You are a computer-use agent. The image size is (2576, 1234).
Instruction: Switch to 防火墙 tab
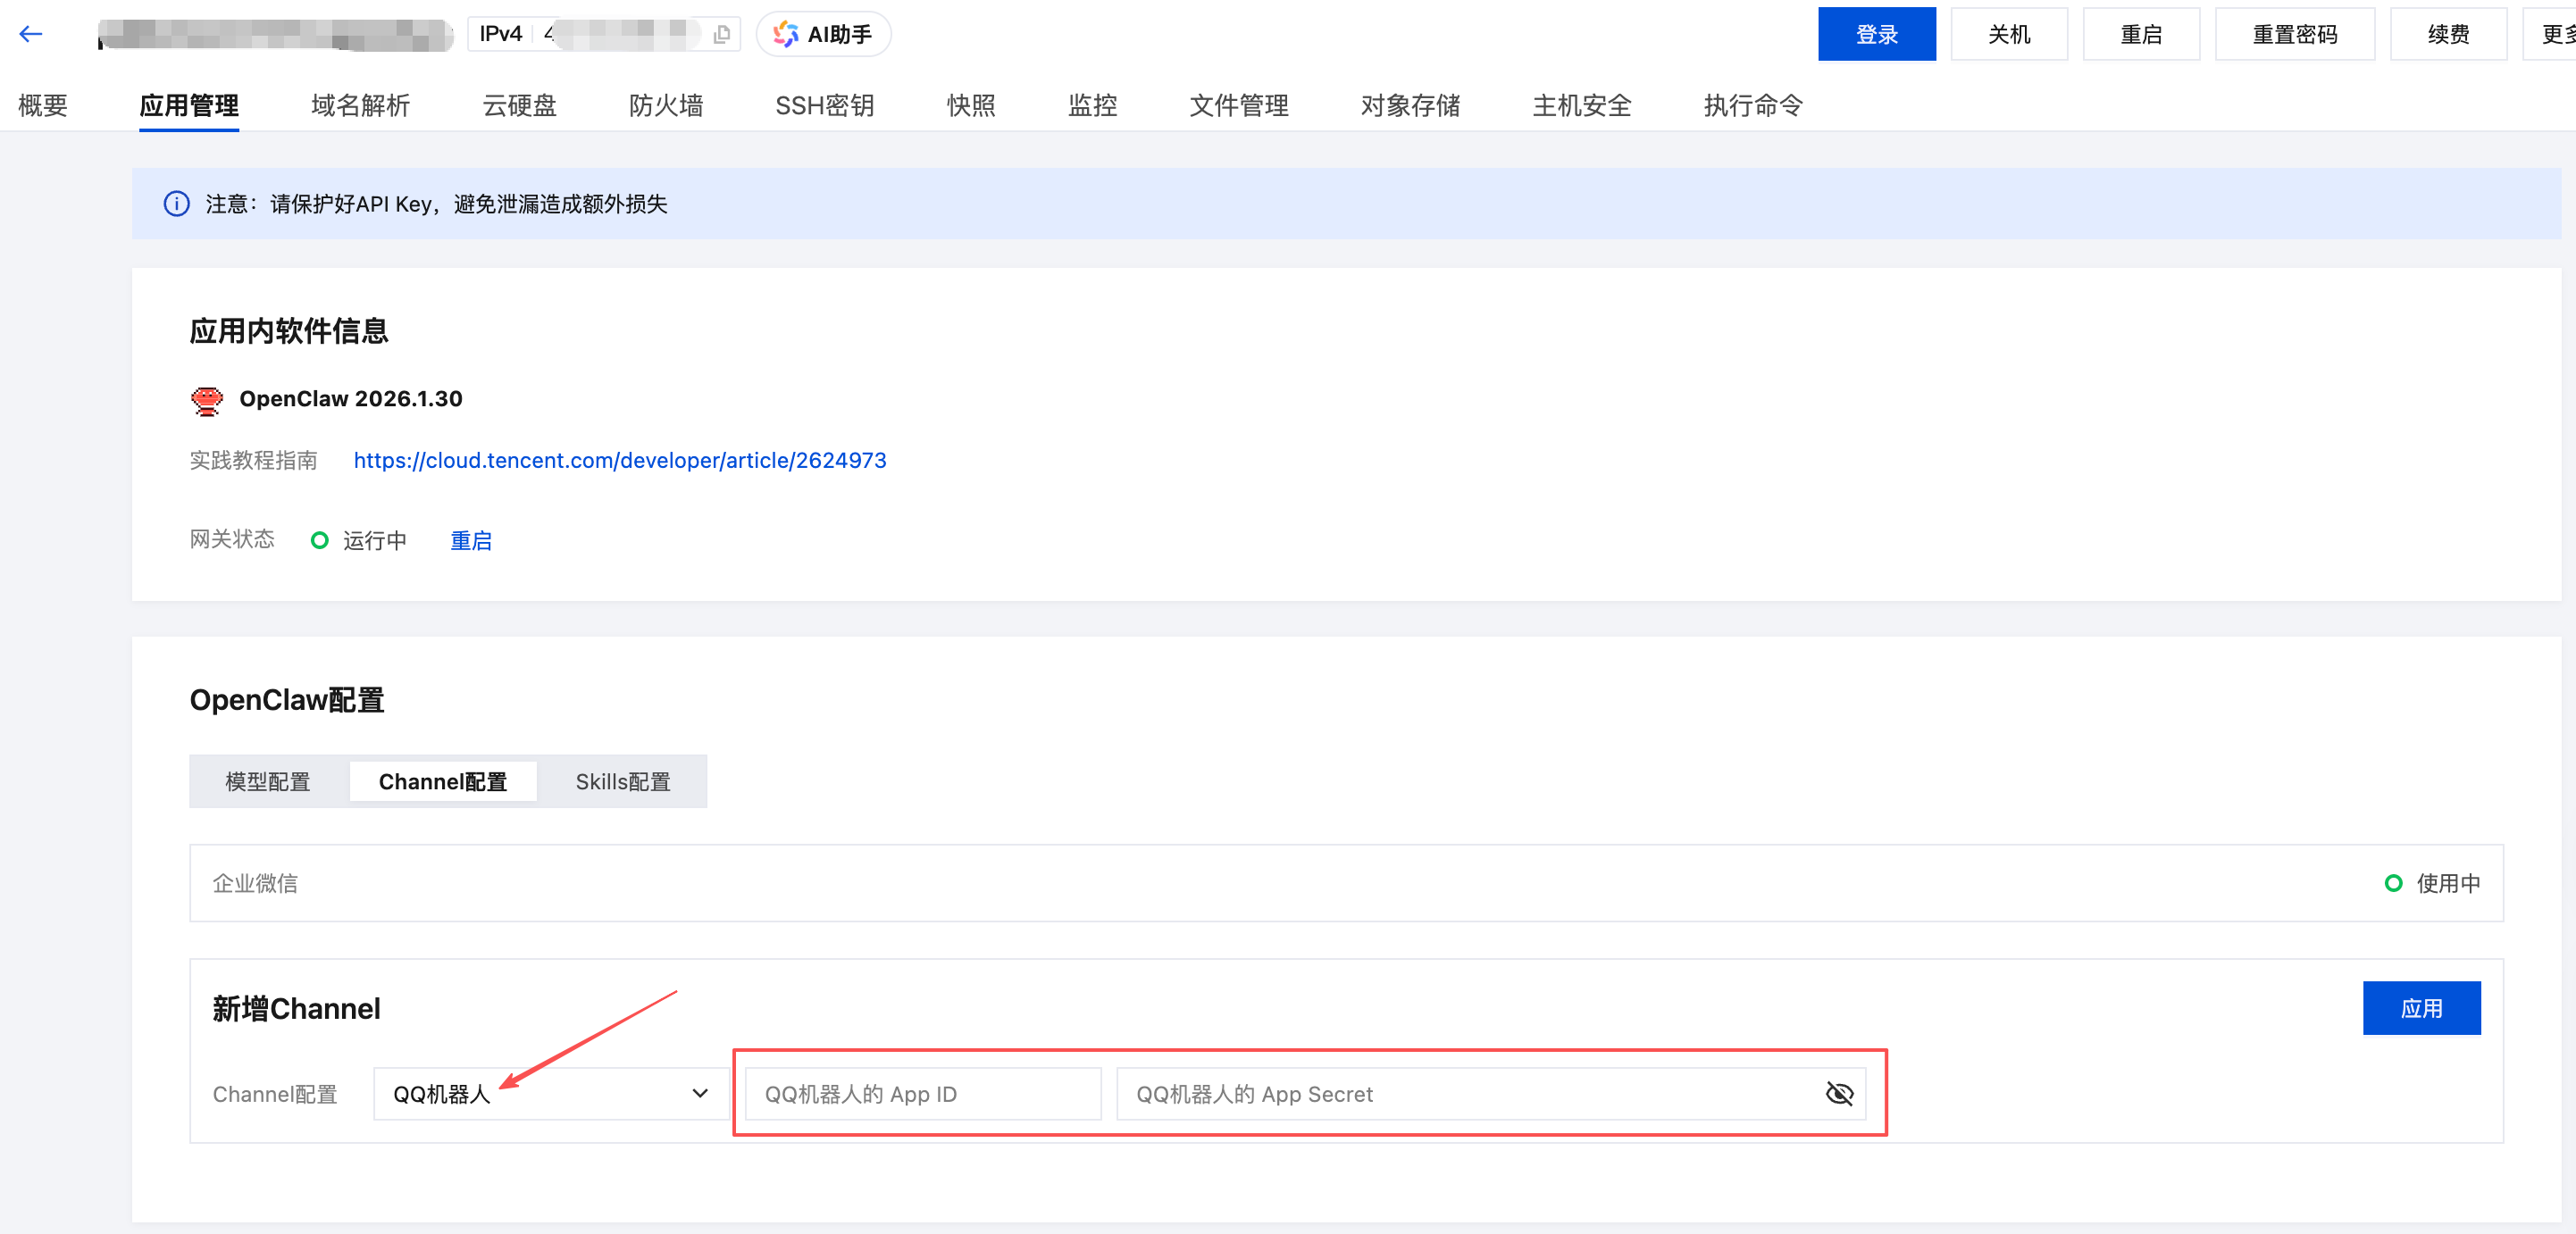tap(666, 105)
